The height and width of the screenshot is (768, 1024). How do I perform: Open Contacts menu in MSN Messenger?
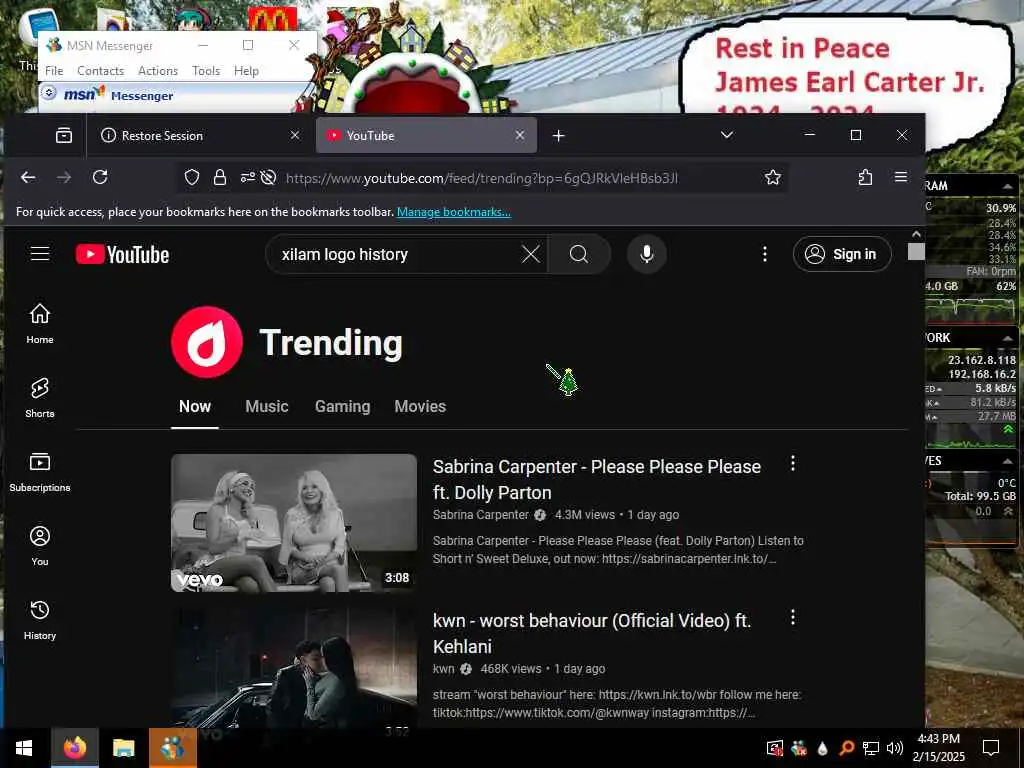coord(101,71)
